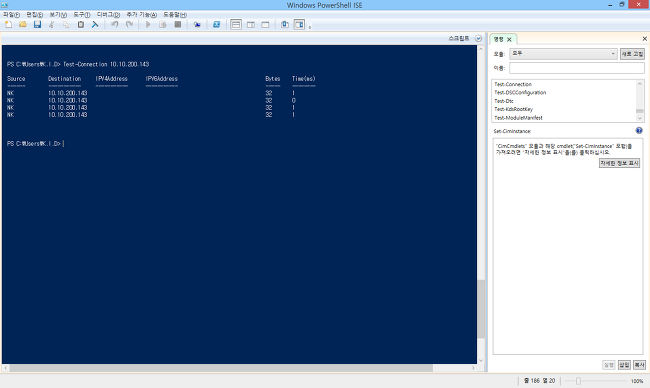Toggle the Show Command Add-on pane button
The width and height of the screenshot is (650, 388).
[299, 24]
